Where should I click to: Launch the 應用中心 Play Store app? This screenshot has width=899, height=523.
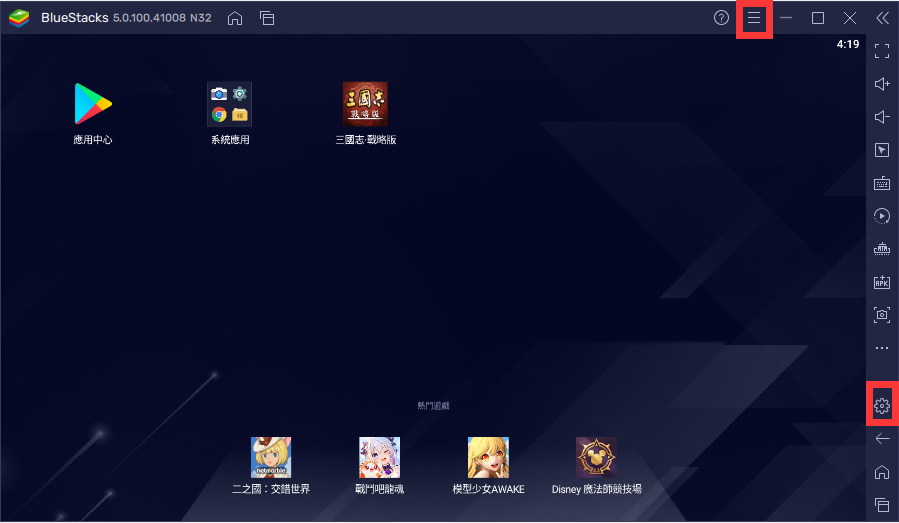93,114
